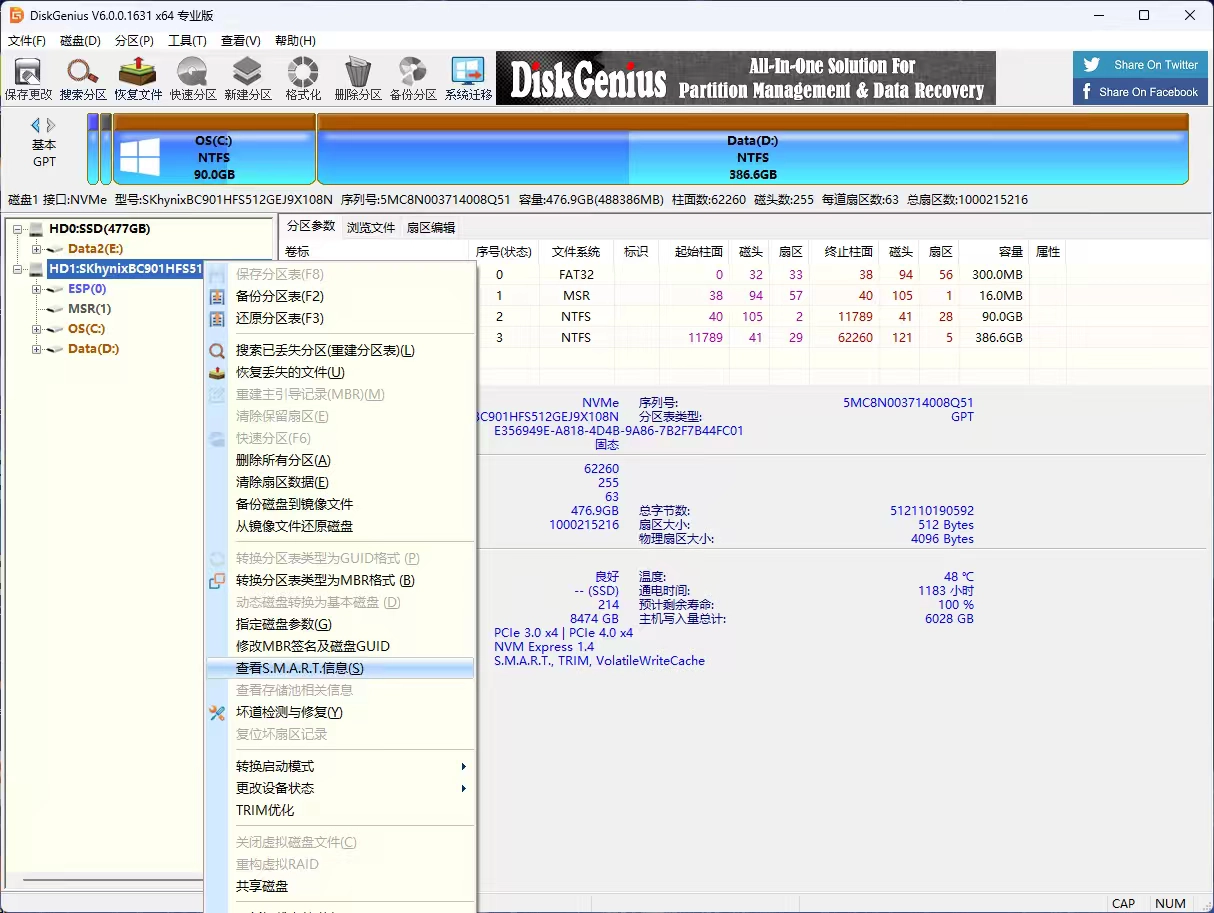
Task: Expand the ESP(0) tree node
Action: tap(34, 288)
